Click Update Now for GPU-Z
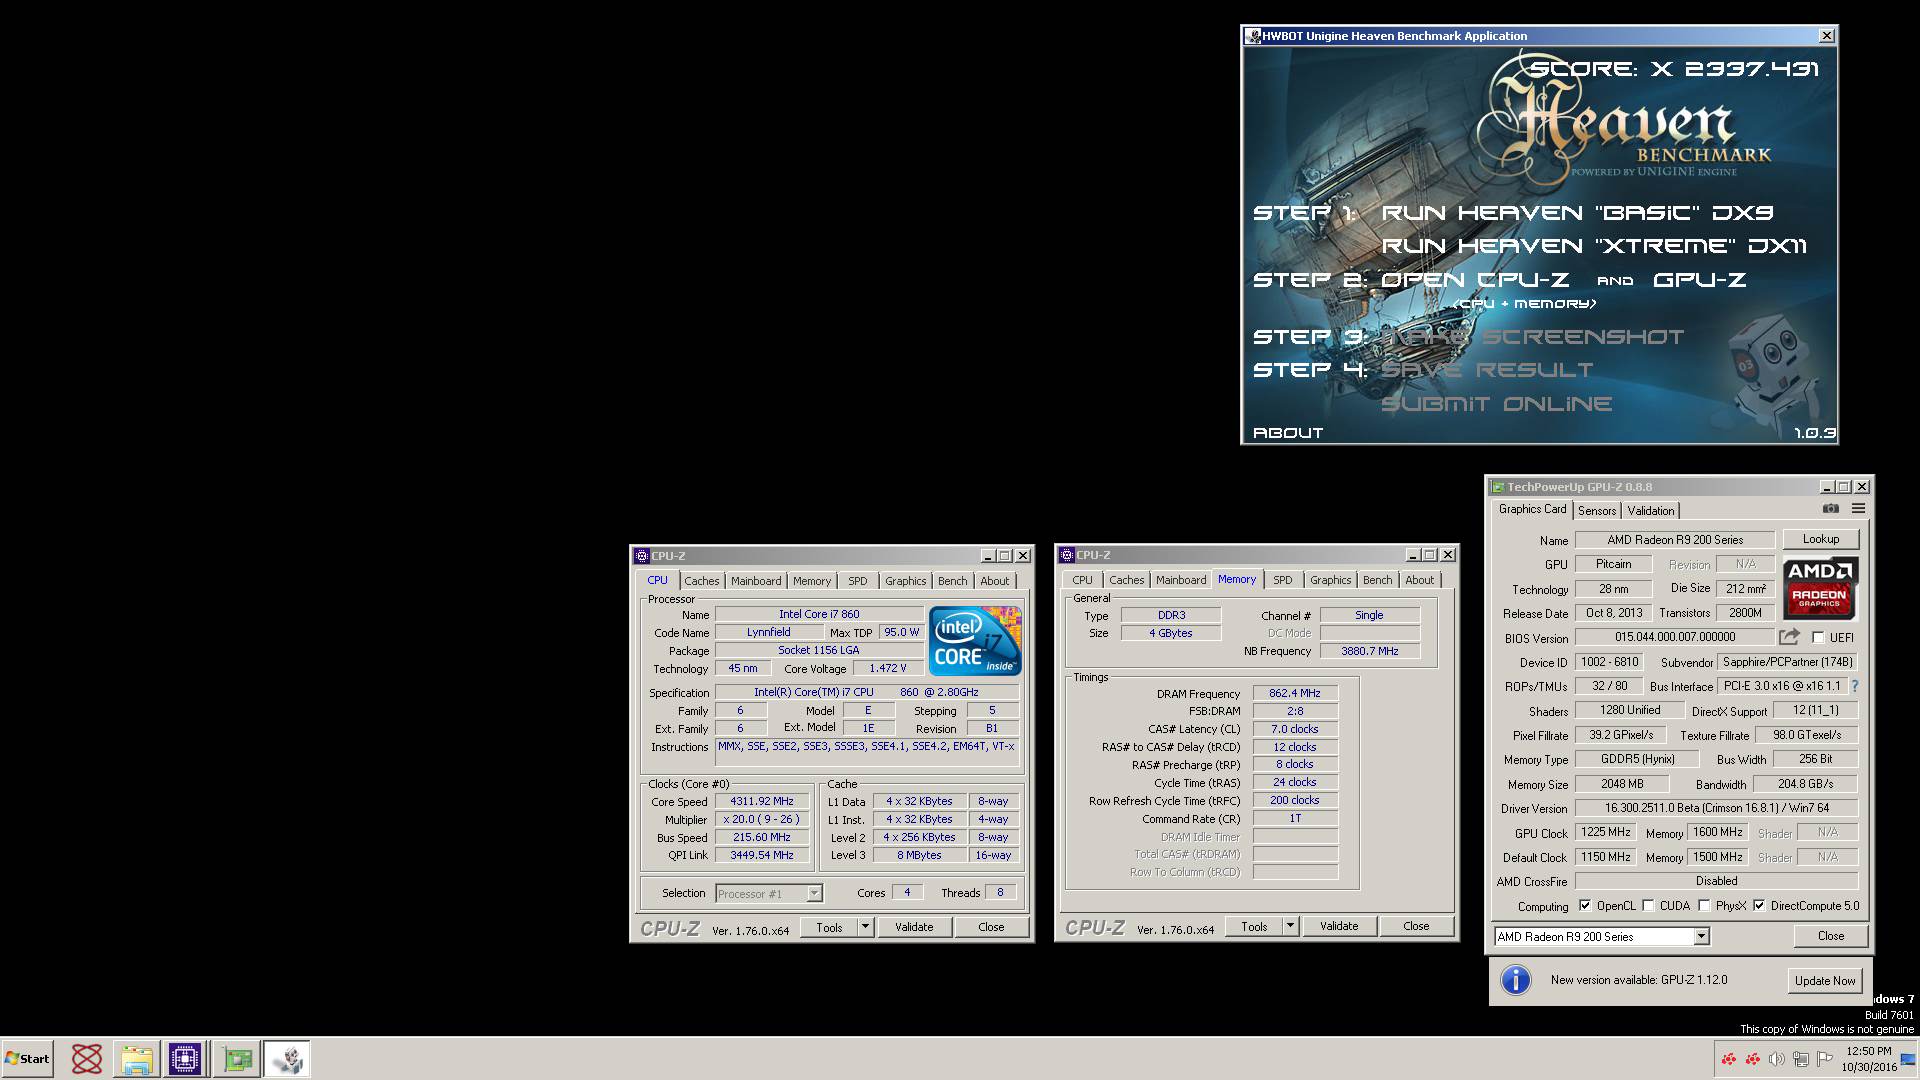Image resolution: width=1920 pixels, height=1080 pixels. 1825,981
